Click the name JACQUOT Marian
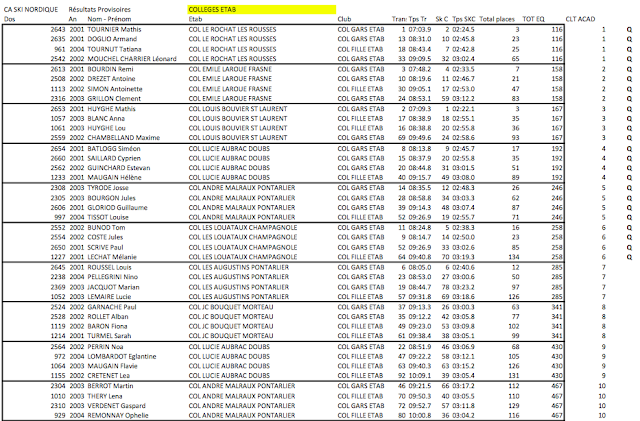Image resolution: width=640 pixels, height=421 pixels. (x=113, y=287)
